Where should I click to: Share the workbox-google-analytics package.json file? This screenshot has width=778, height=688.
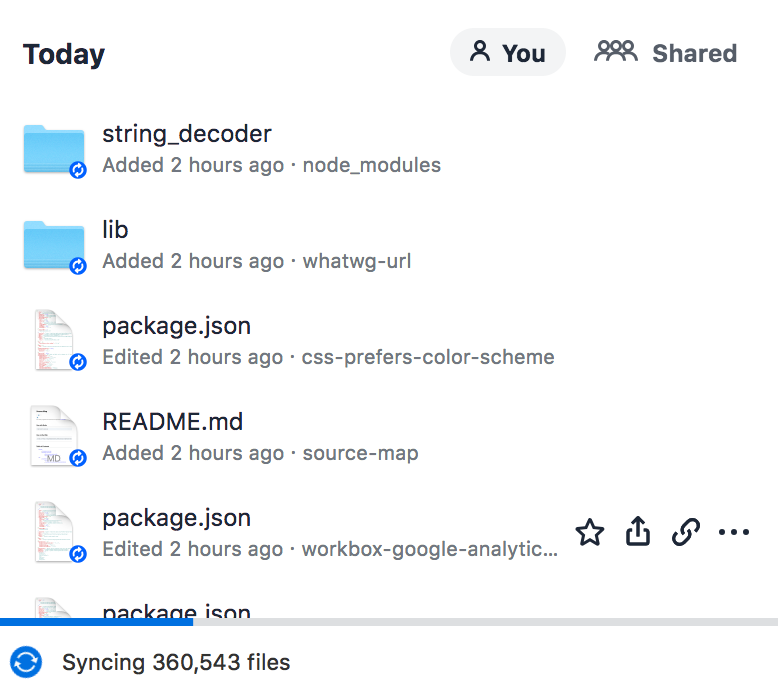tap(638, 532)
